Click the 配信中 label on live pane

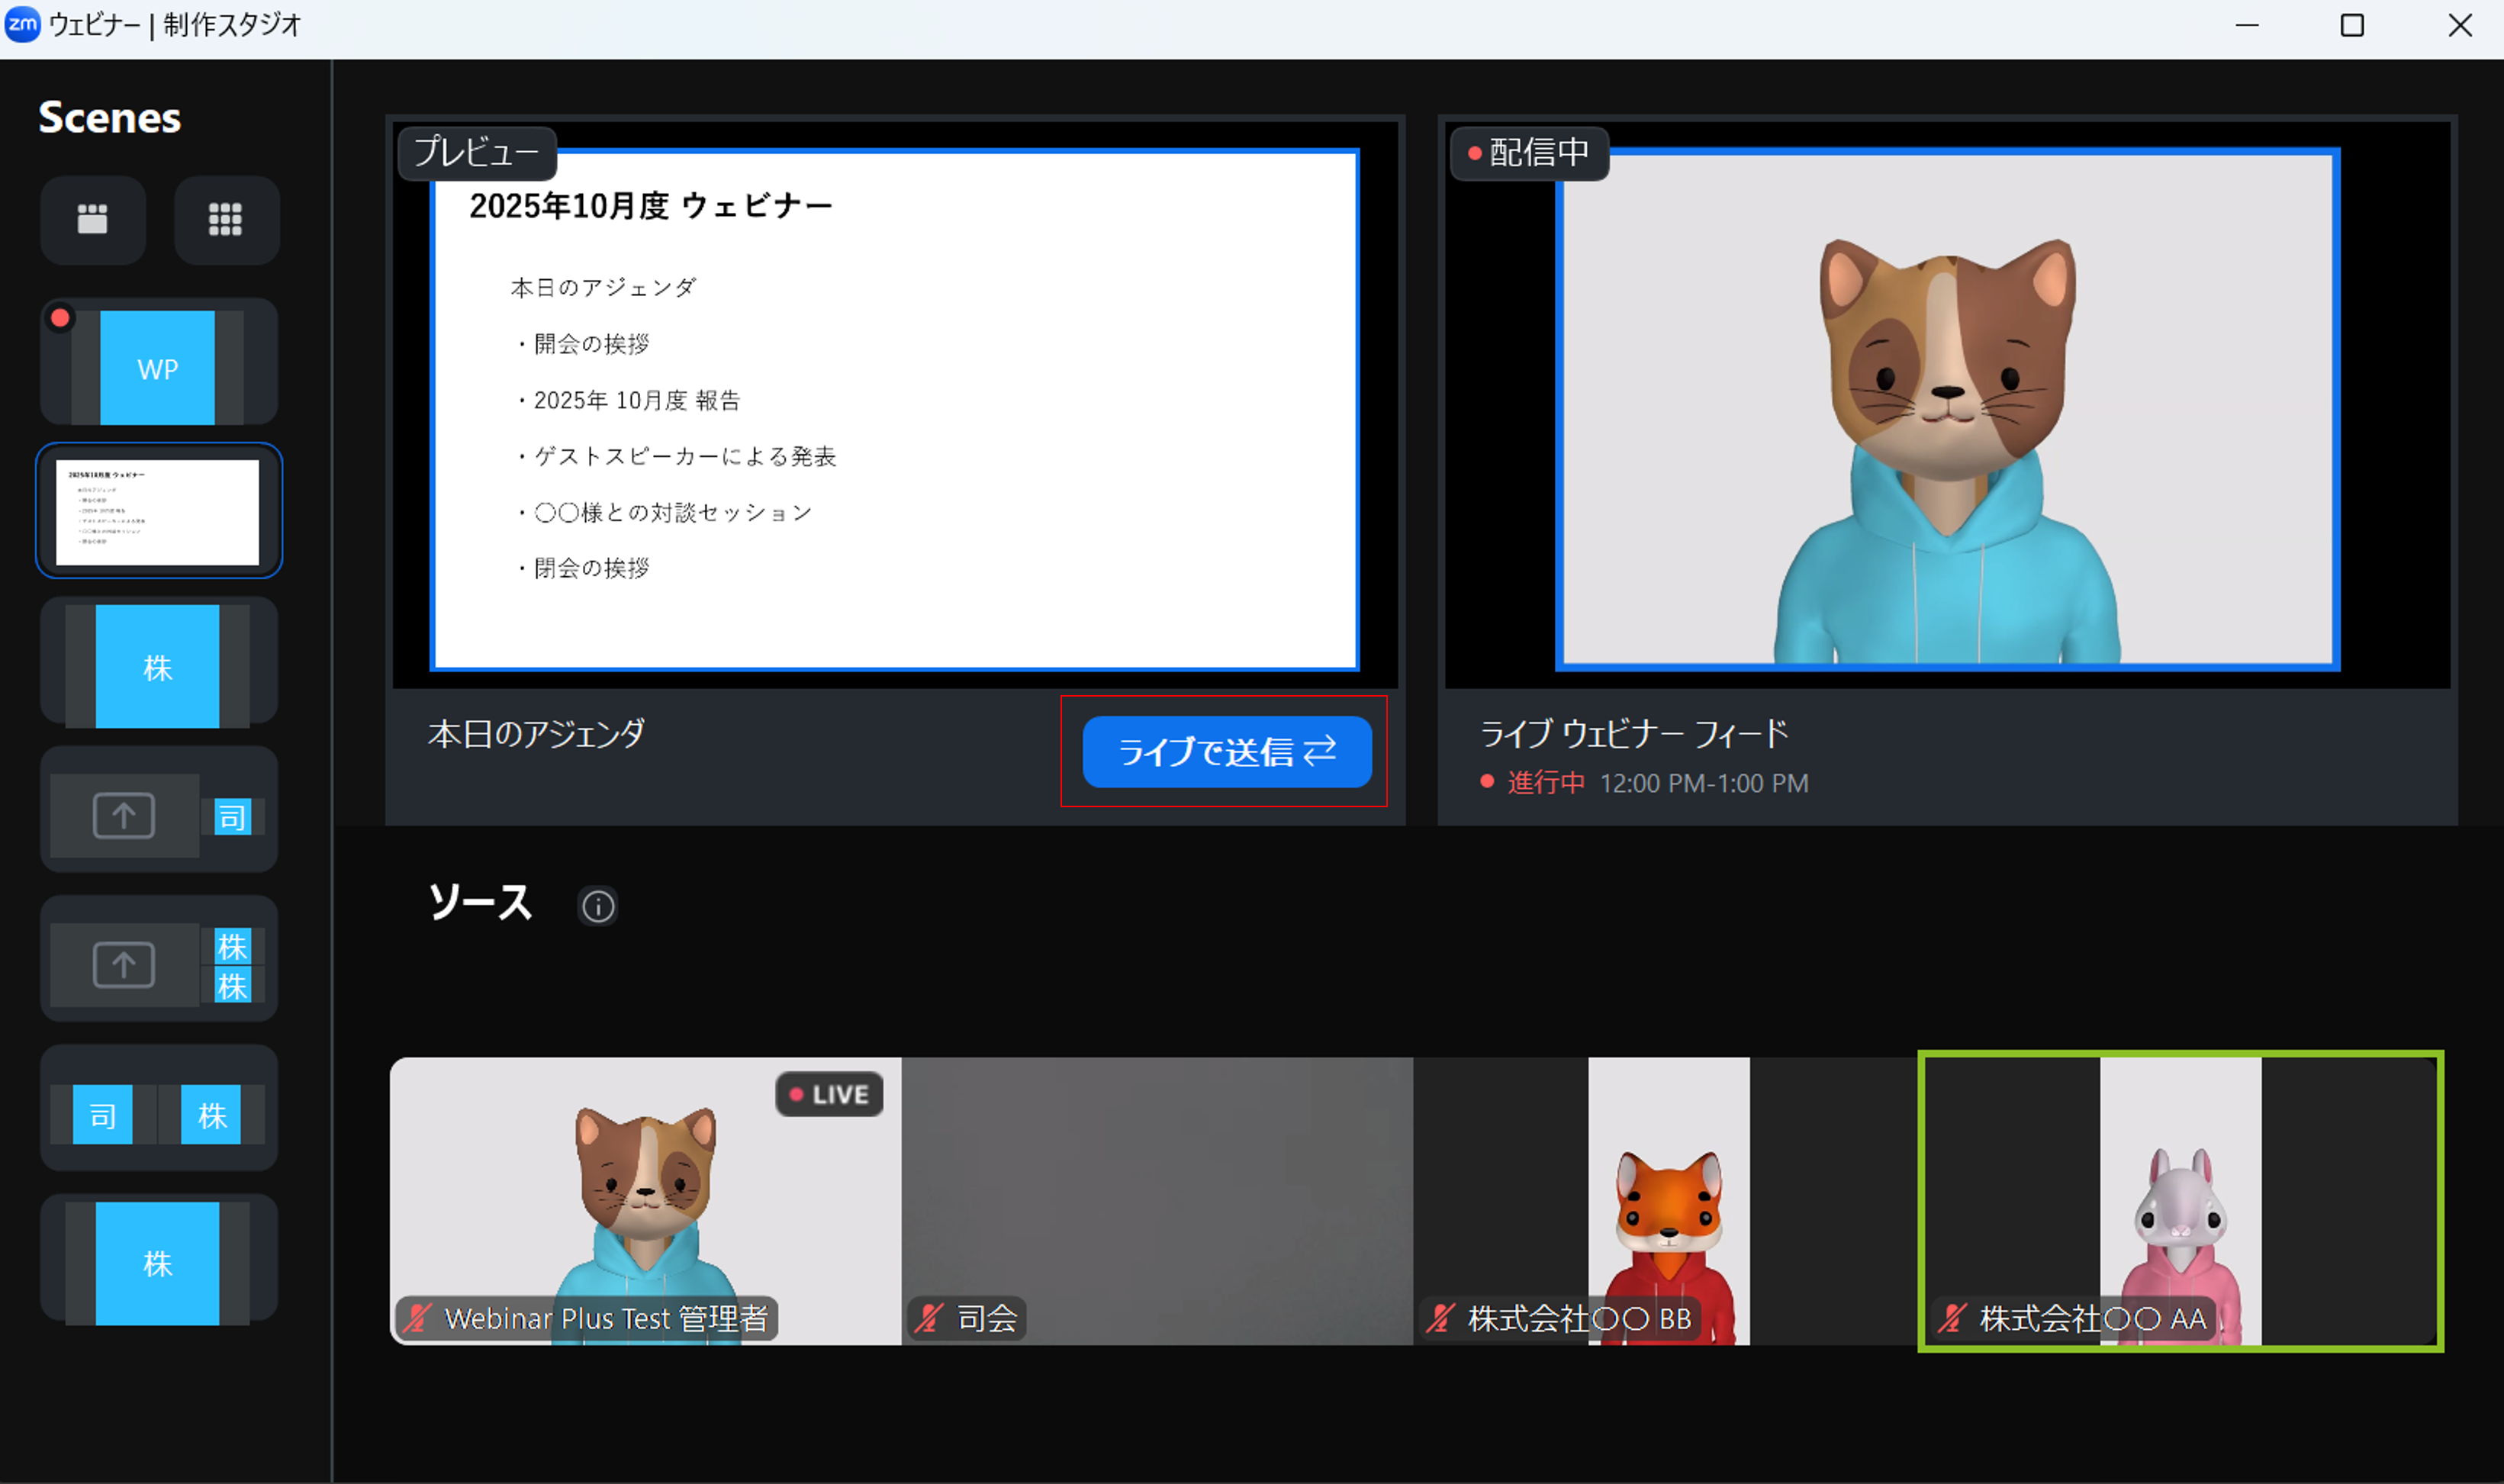[1529, 153]
